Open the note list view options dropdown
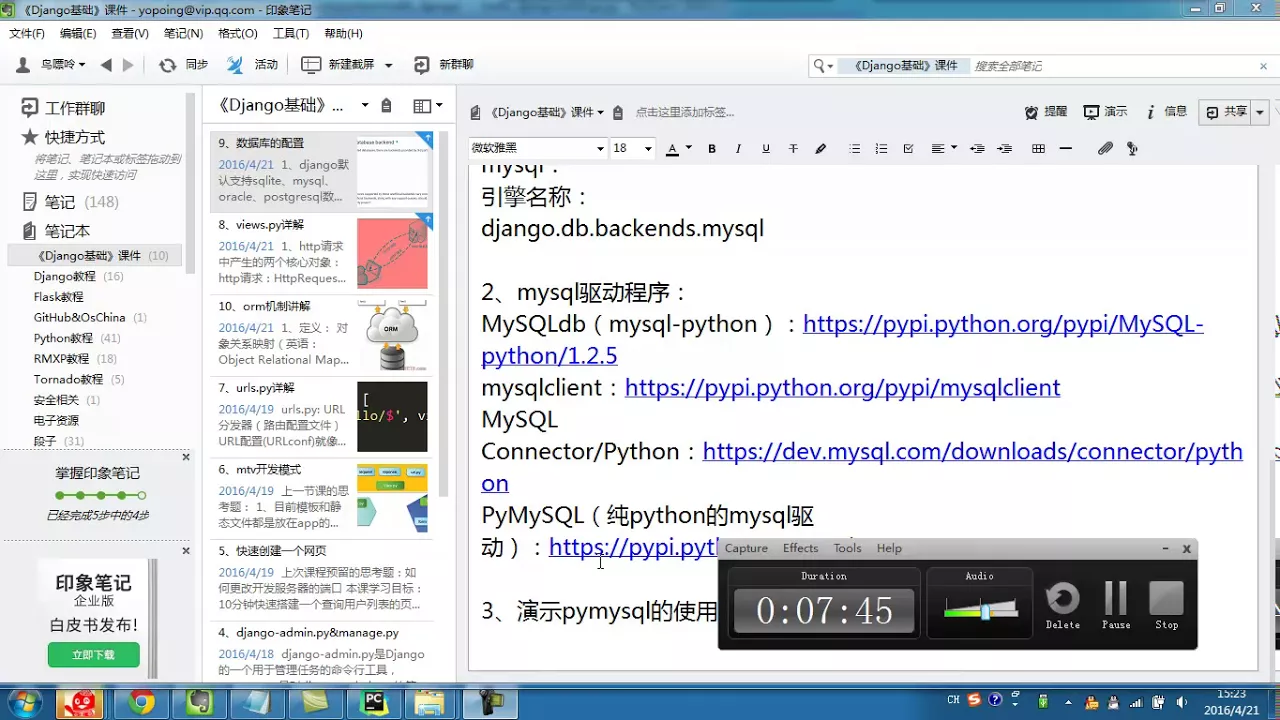Viewport: 1280px width, 720px height. pos(428,106)
